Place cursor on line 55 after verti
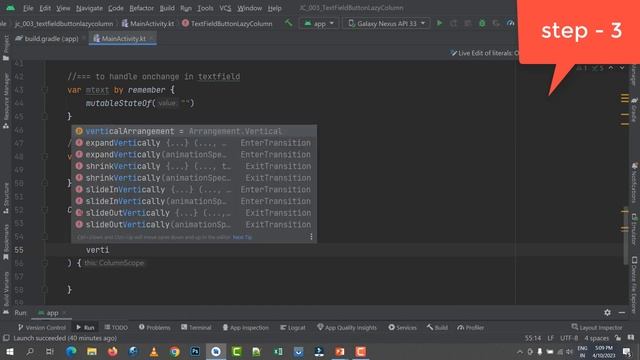640x360 pixels. click(x=109, y=250)
